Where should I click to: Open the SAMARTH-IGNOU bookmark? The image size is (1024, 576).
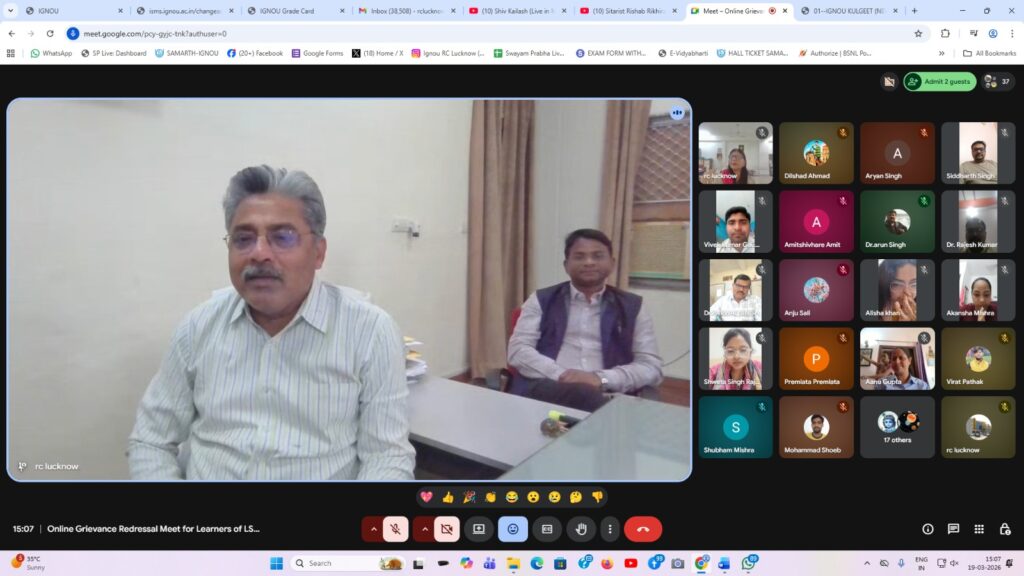186,53
